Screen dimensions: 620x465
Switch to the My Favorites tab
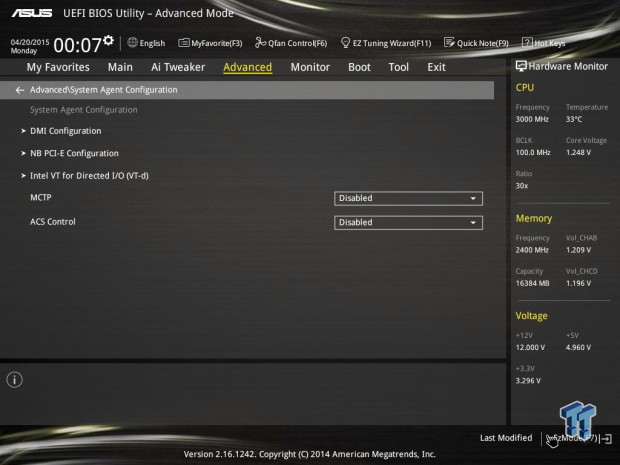coord(58,67)
